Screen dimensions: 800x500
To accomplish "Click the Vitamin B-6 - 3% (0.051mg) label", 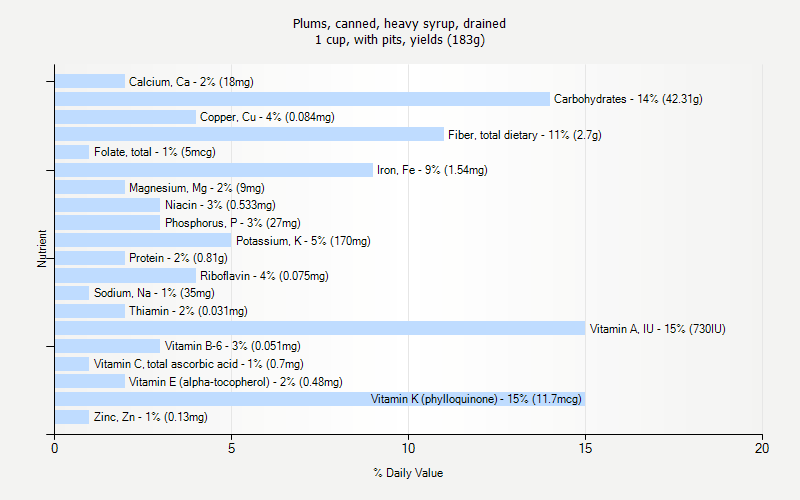I will [233, 346].
